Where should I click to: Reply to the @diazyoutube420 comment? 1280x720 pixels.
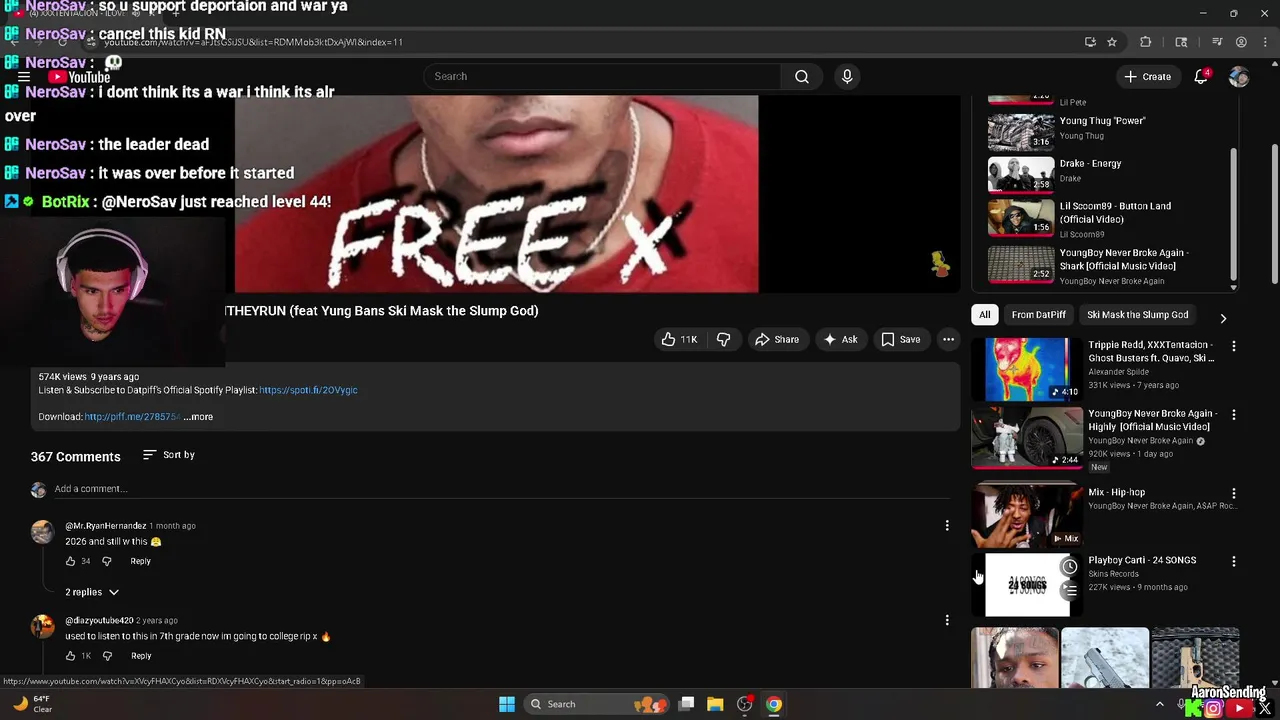point(141,656)
